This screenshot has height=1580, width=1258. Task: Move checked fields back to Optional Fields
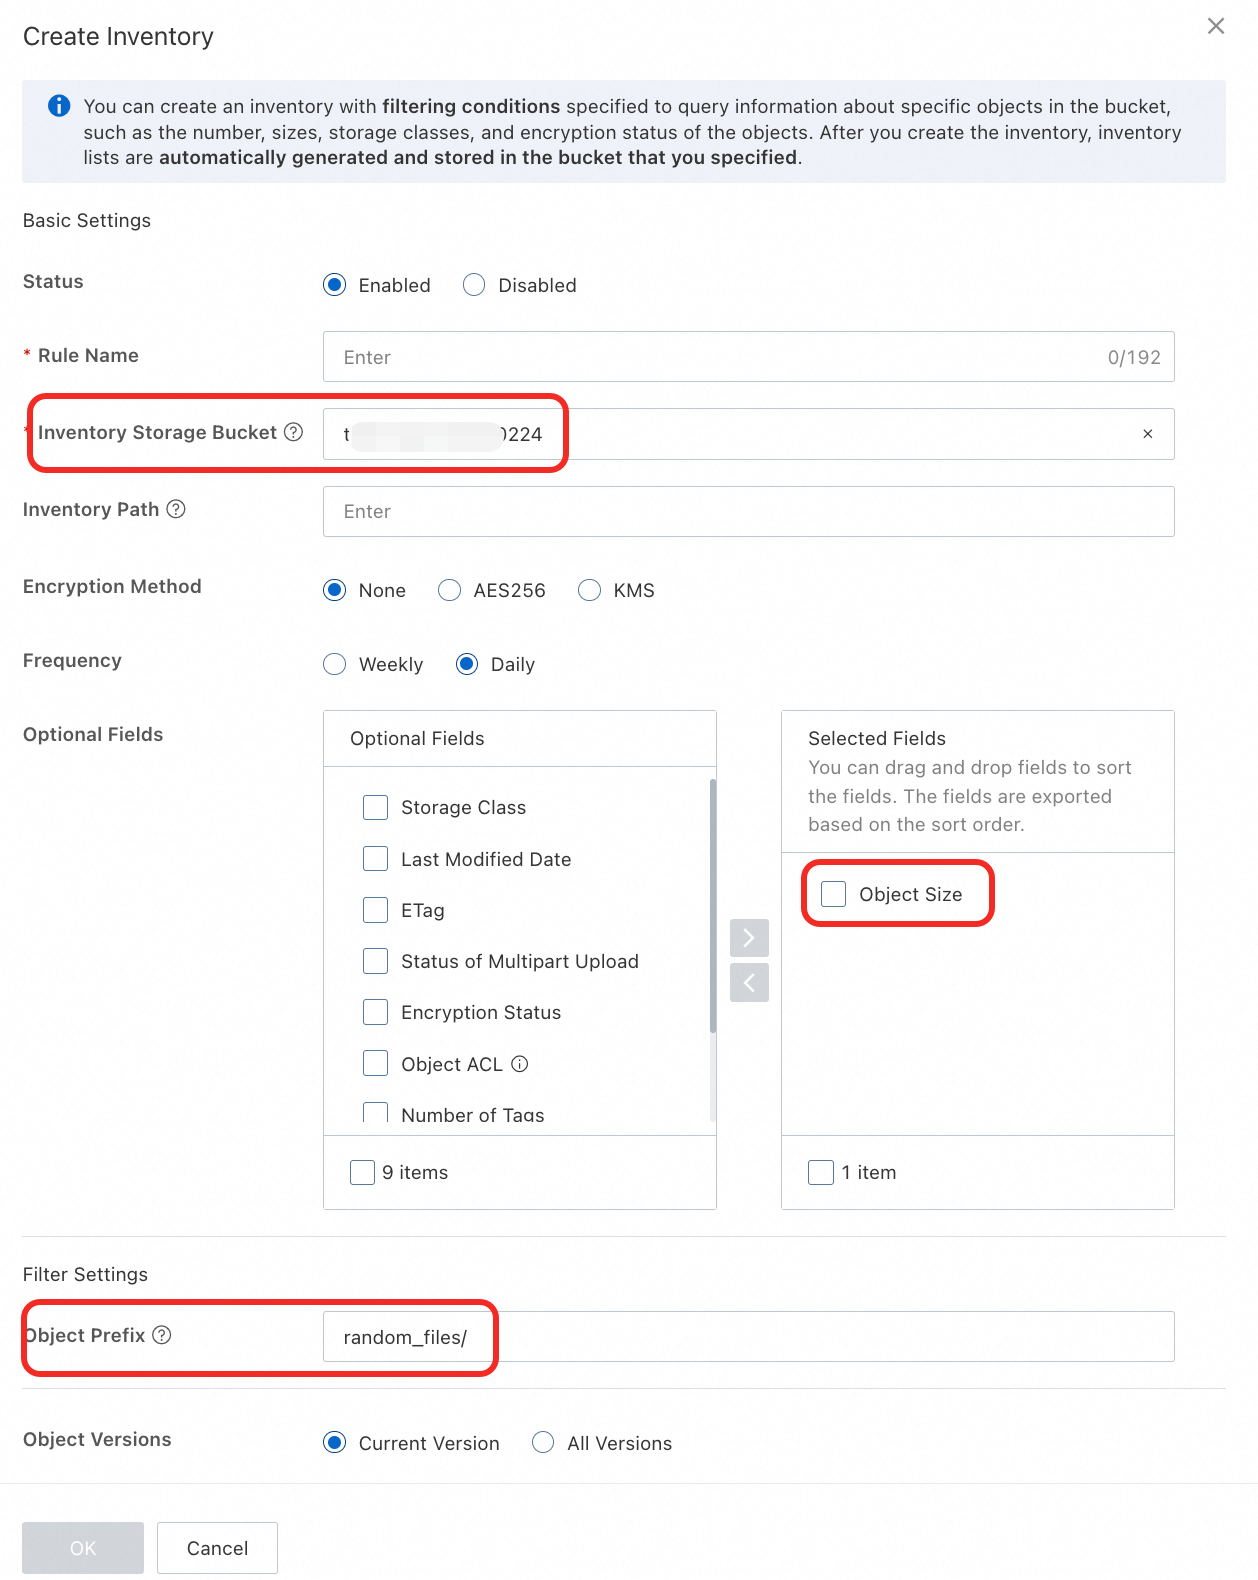point(749,982)
